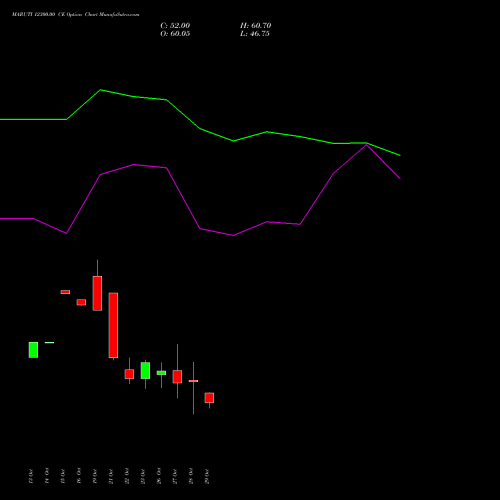Select the high value H: 60.70

(x=255, y=26)
